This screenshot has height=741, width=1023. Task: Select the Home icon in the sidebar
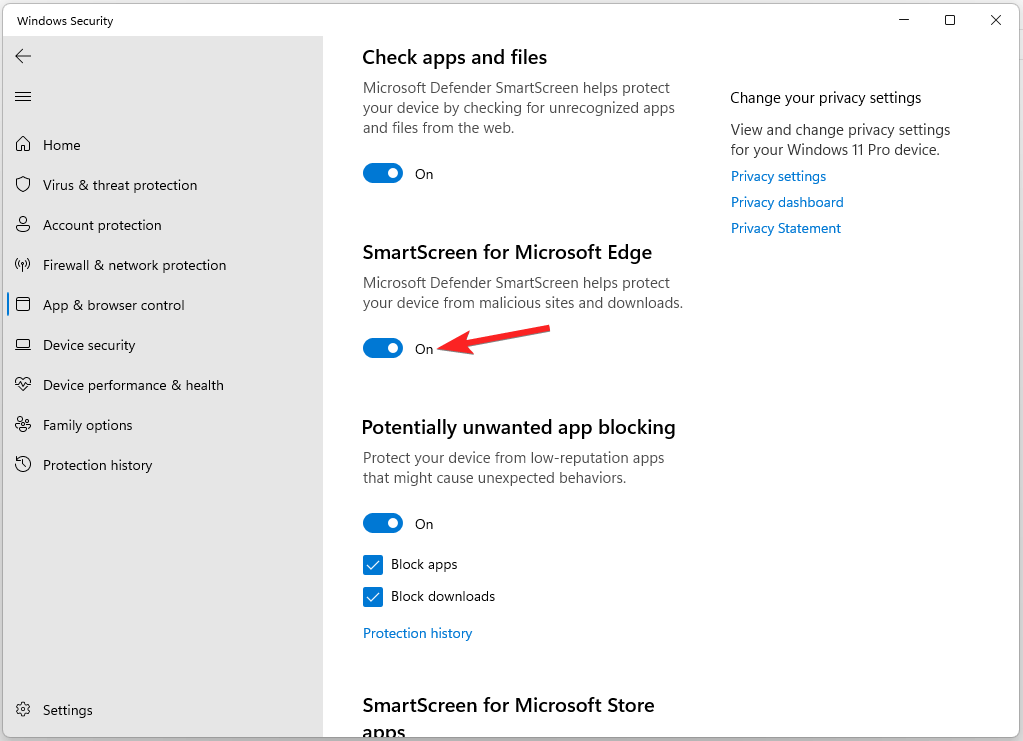(23, 144)
